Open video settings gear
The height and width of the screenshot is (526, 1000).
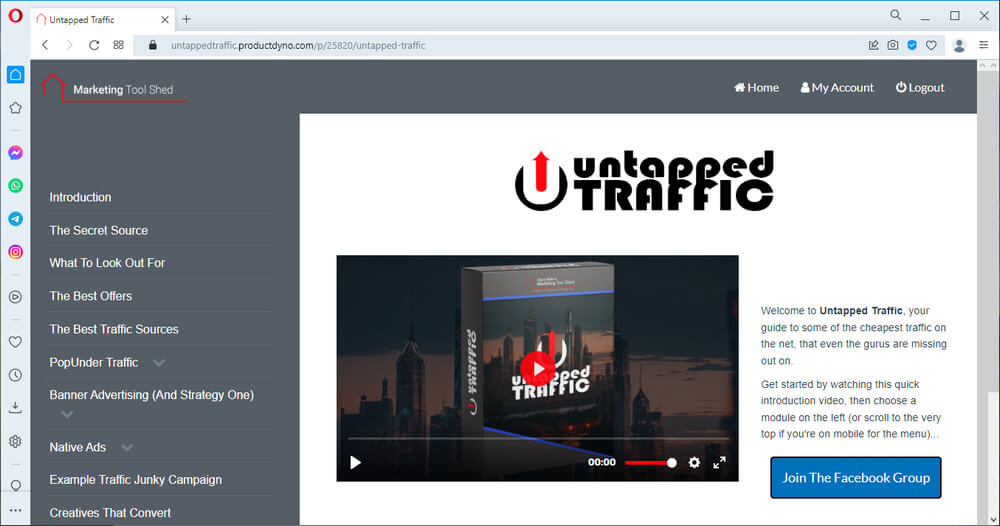695,463
